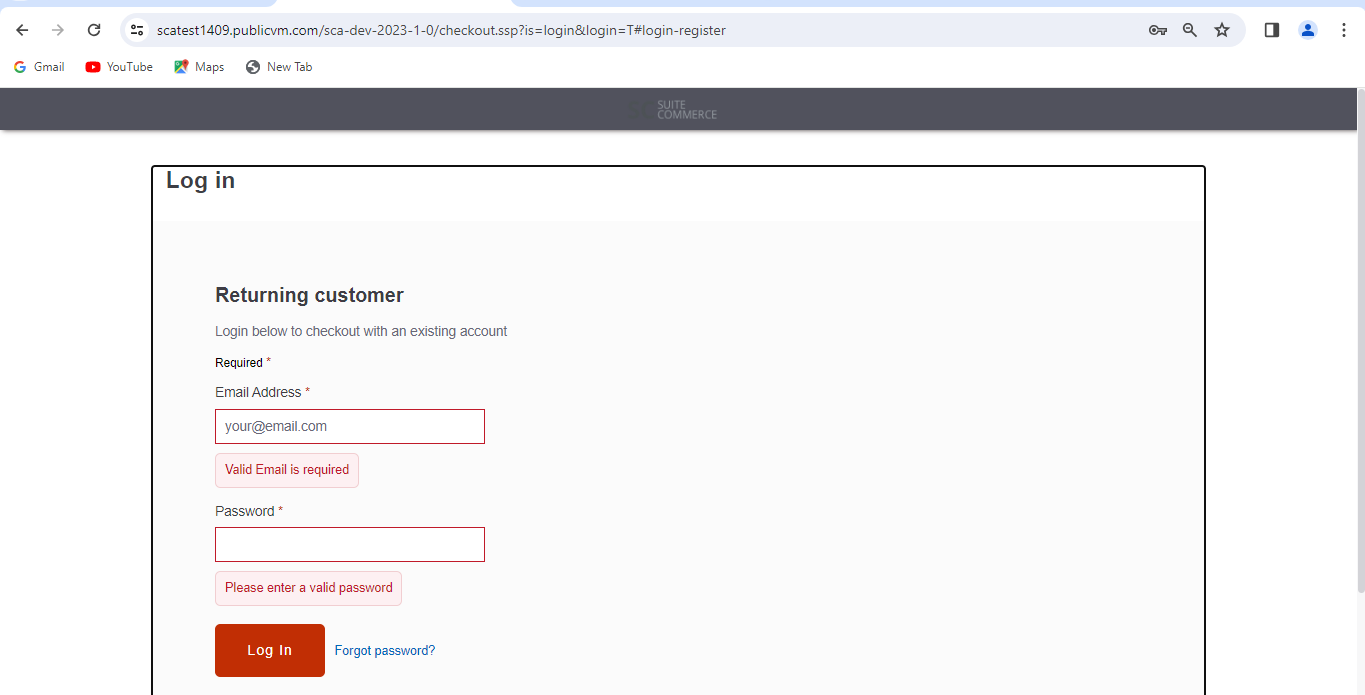Screen dimensions: 1365x695
Task: Open site information icon in address bar
Action: (138, 30)
